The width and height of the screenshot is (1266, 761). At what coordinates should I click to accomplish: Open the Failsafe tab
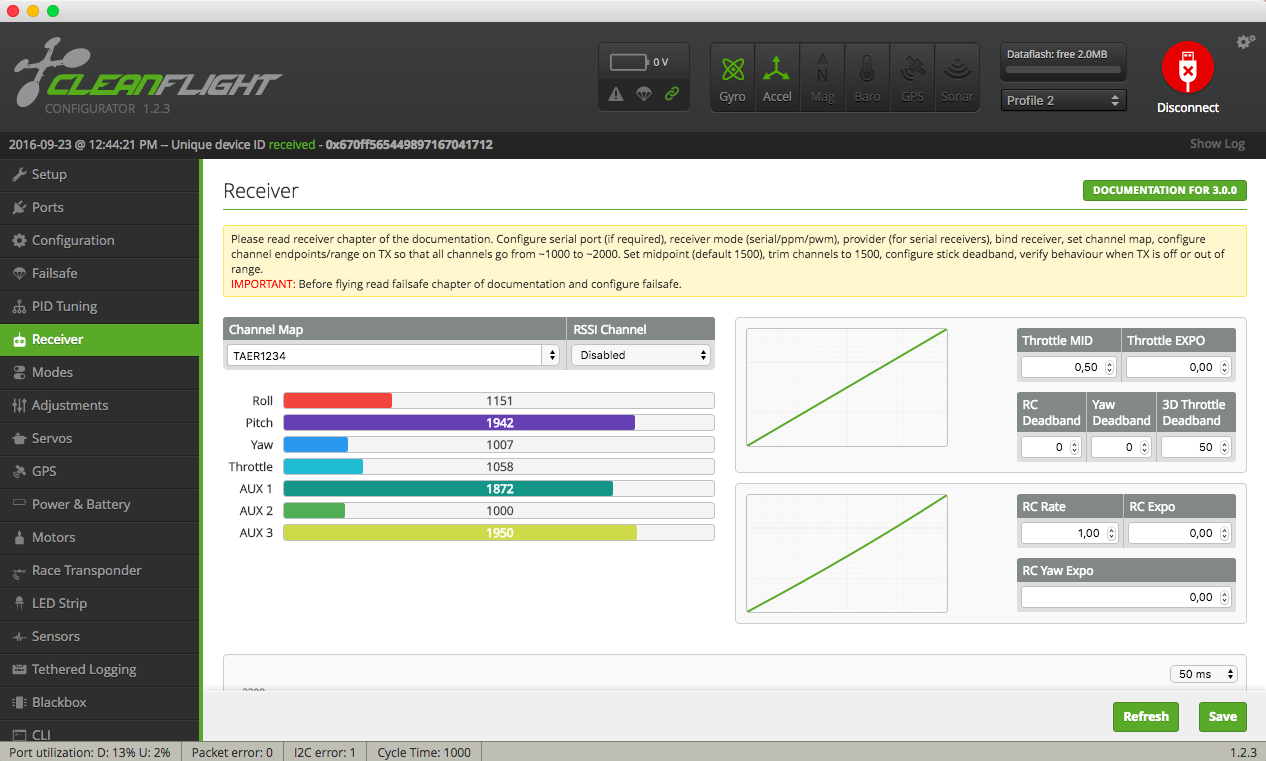(x=100, y=273)
